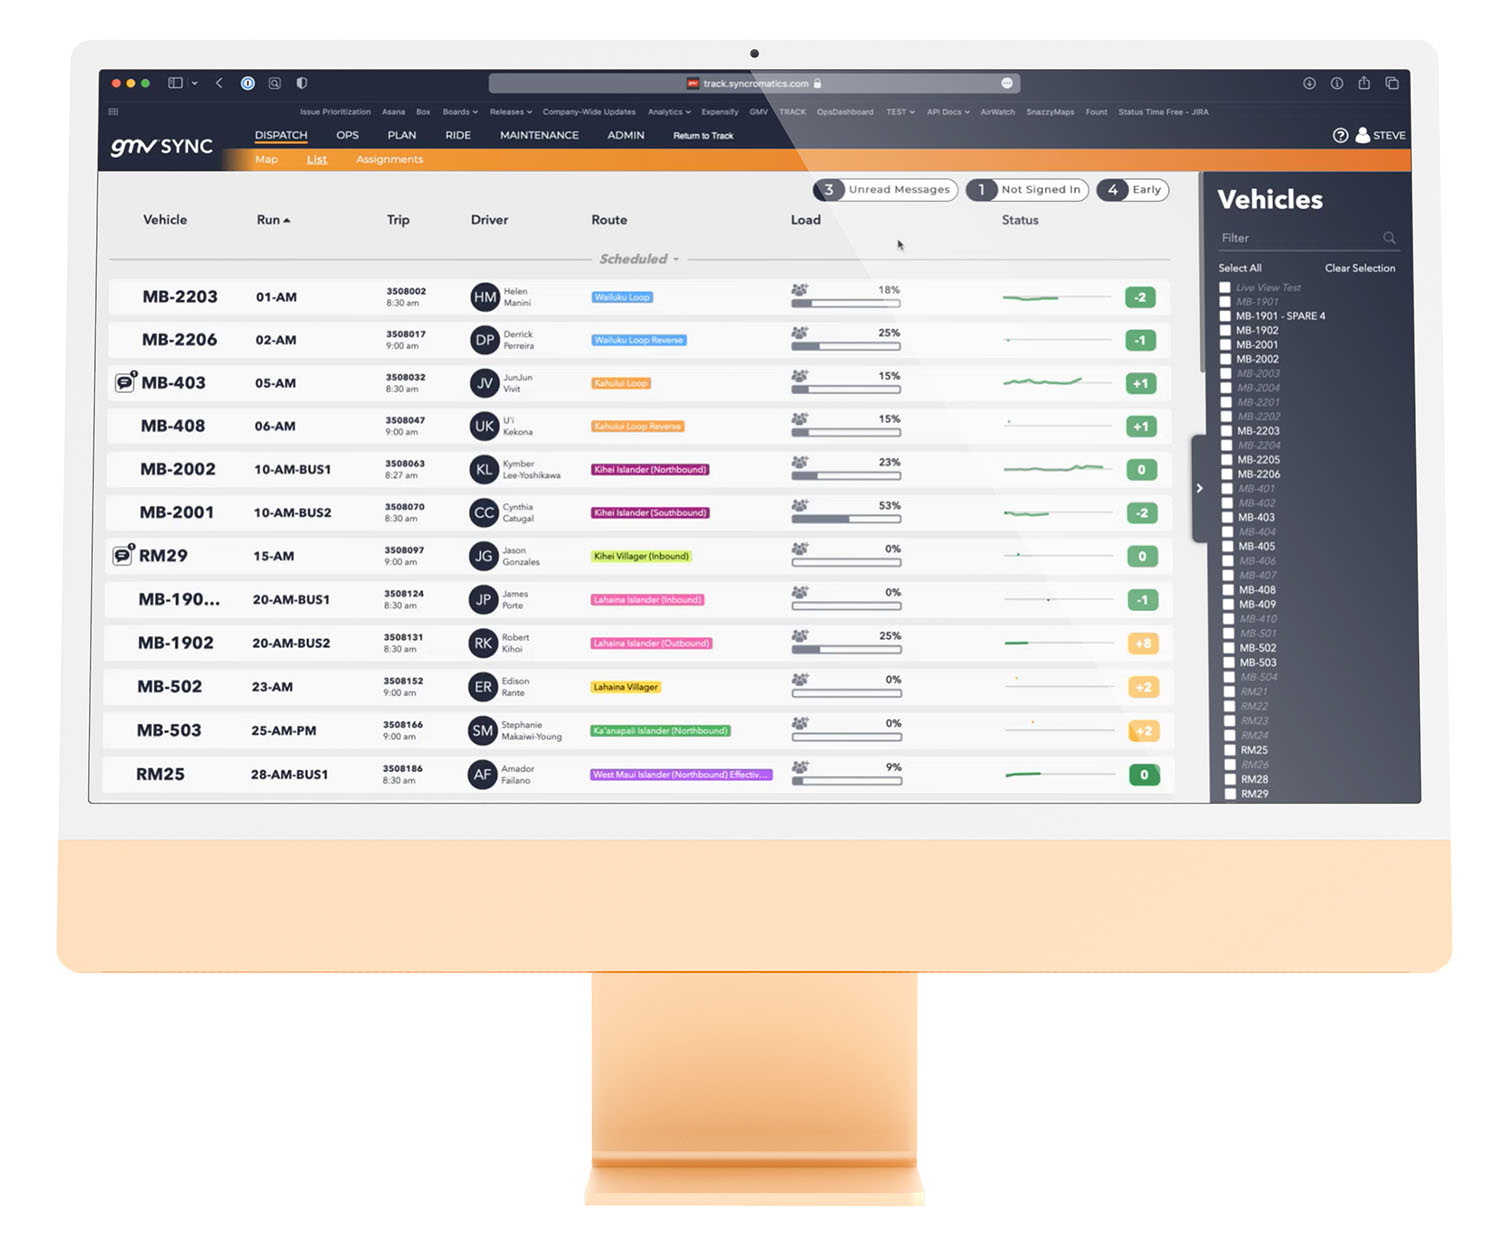Viewport: 1500px width, 1244px height.
Task: Open message icon beside MB-403
Action: pyautogui.click(x=125, y=382)
